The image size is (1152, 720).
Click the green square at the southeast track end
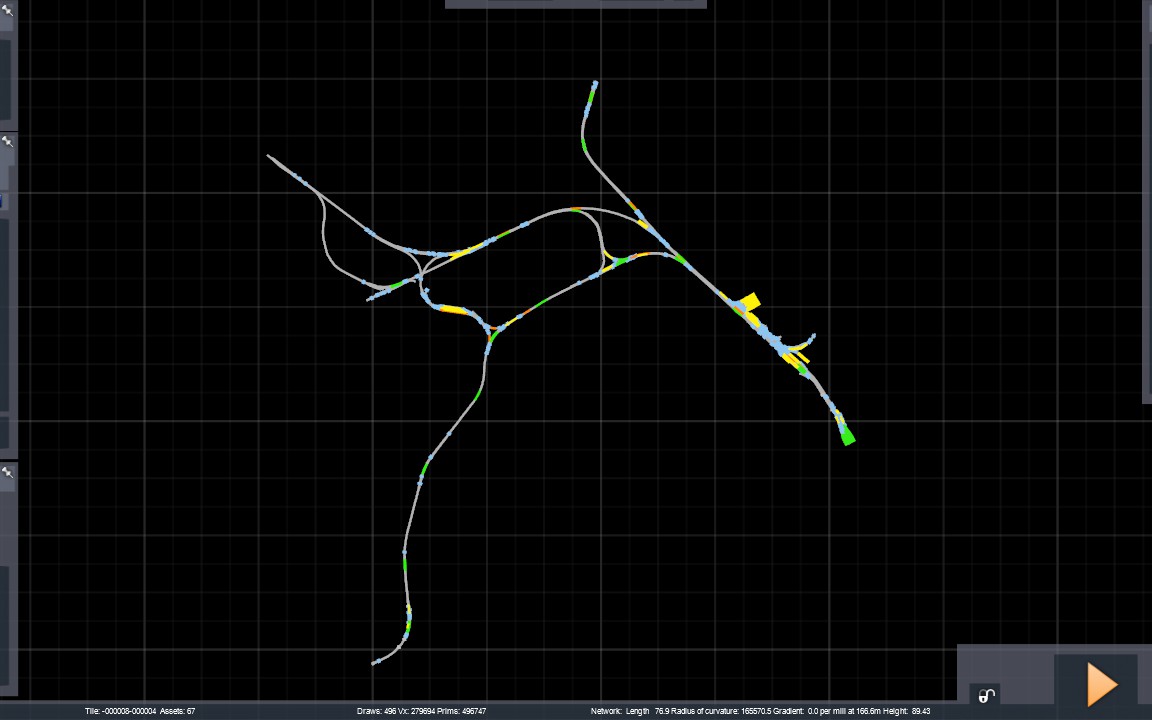click(847, 436)
